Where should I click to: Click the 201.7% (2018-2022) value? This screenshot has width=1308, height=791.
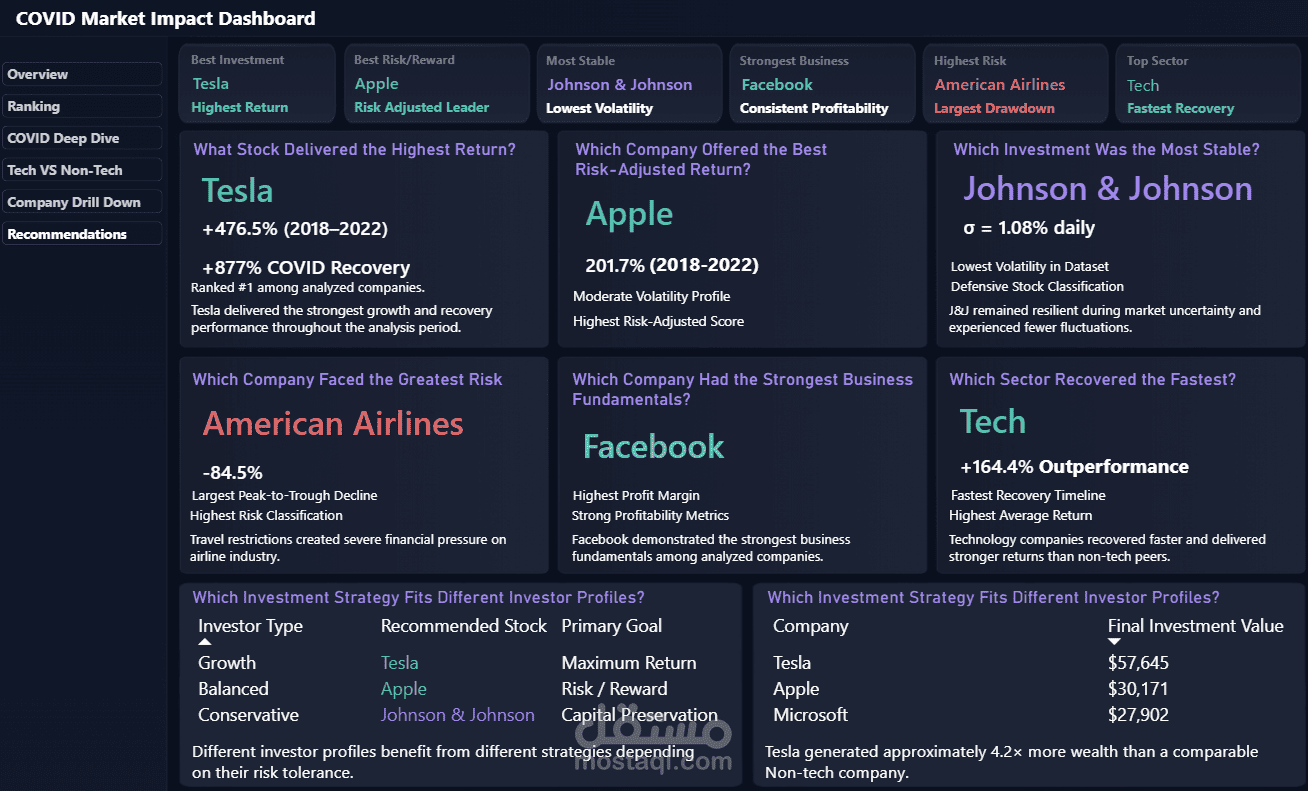[672, 265]
